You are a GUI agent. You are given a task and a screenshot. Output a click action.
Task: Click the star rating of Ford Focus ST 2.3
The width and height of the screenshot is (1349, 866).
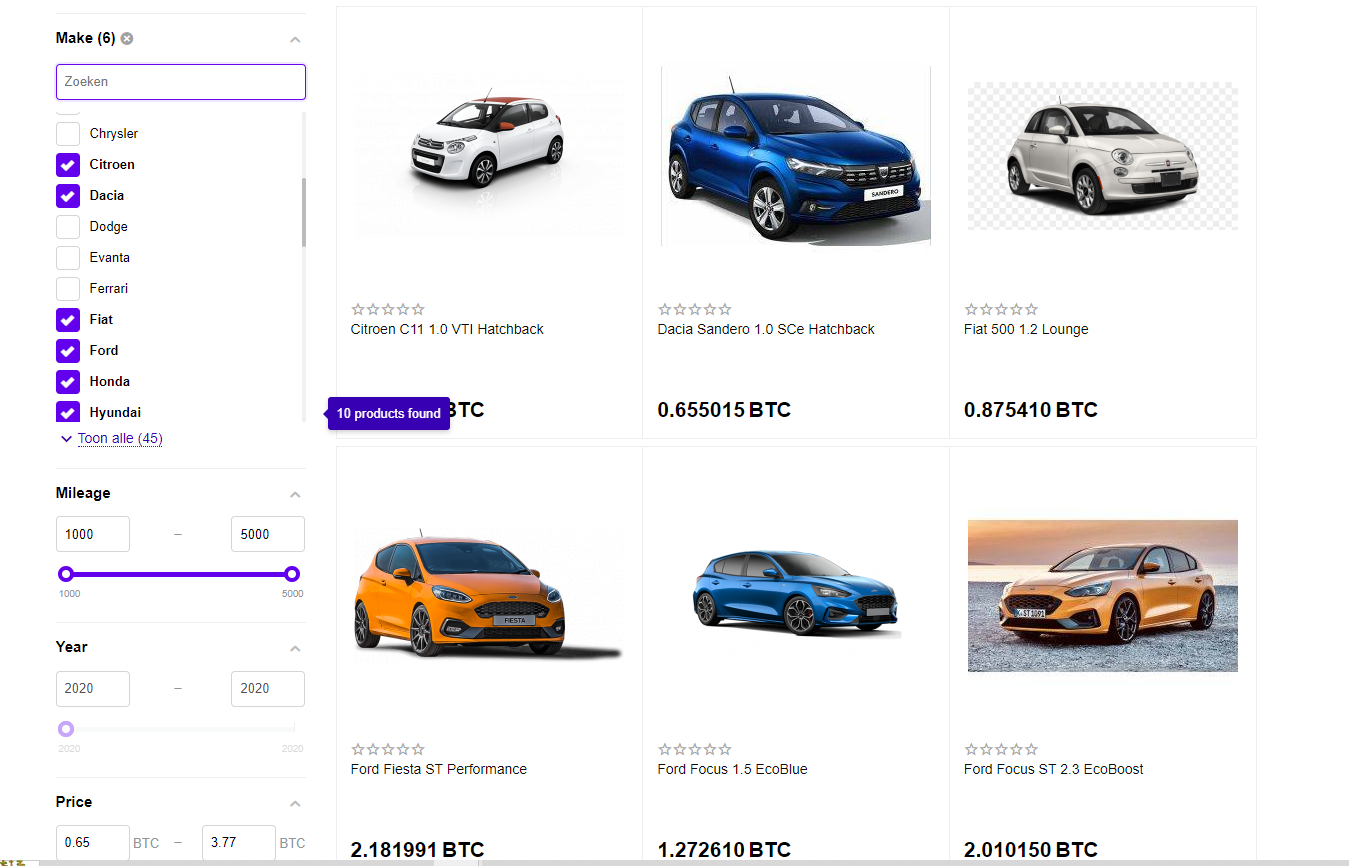point(1001,749)
